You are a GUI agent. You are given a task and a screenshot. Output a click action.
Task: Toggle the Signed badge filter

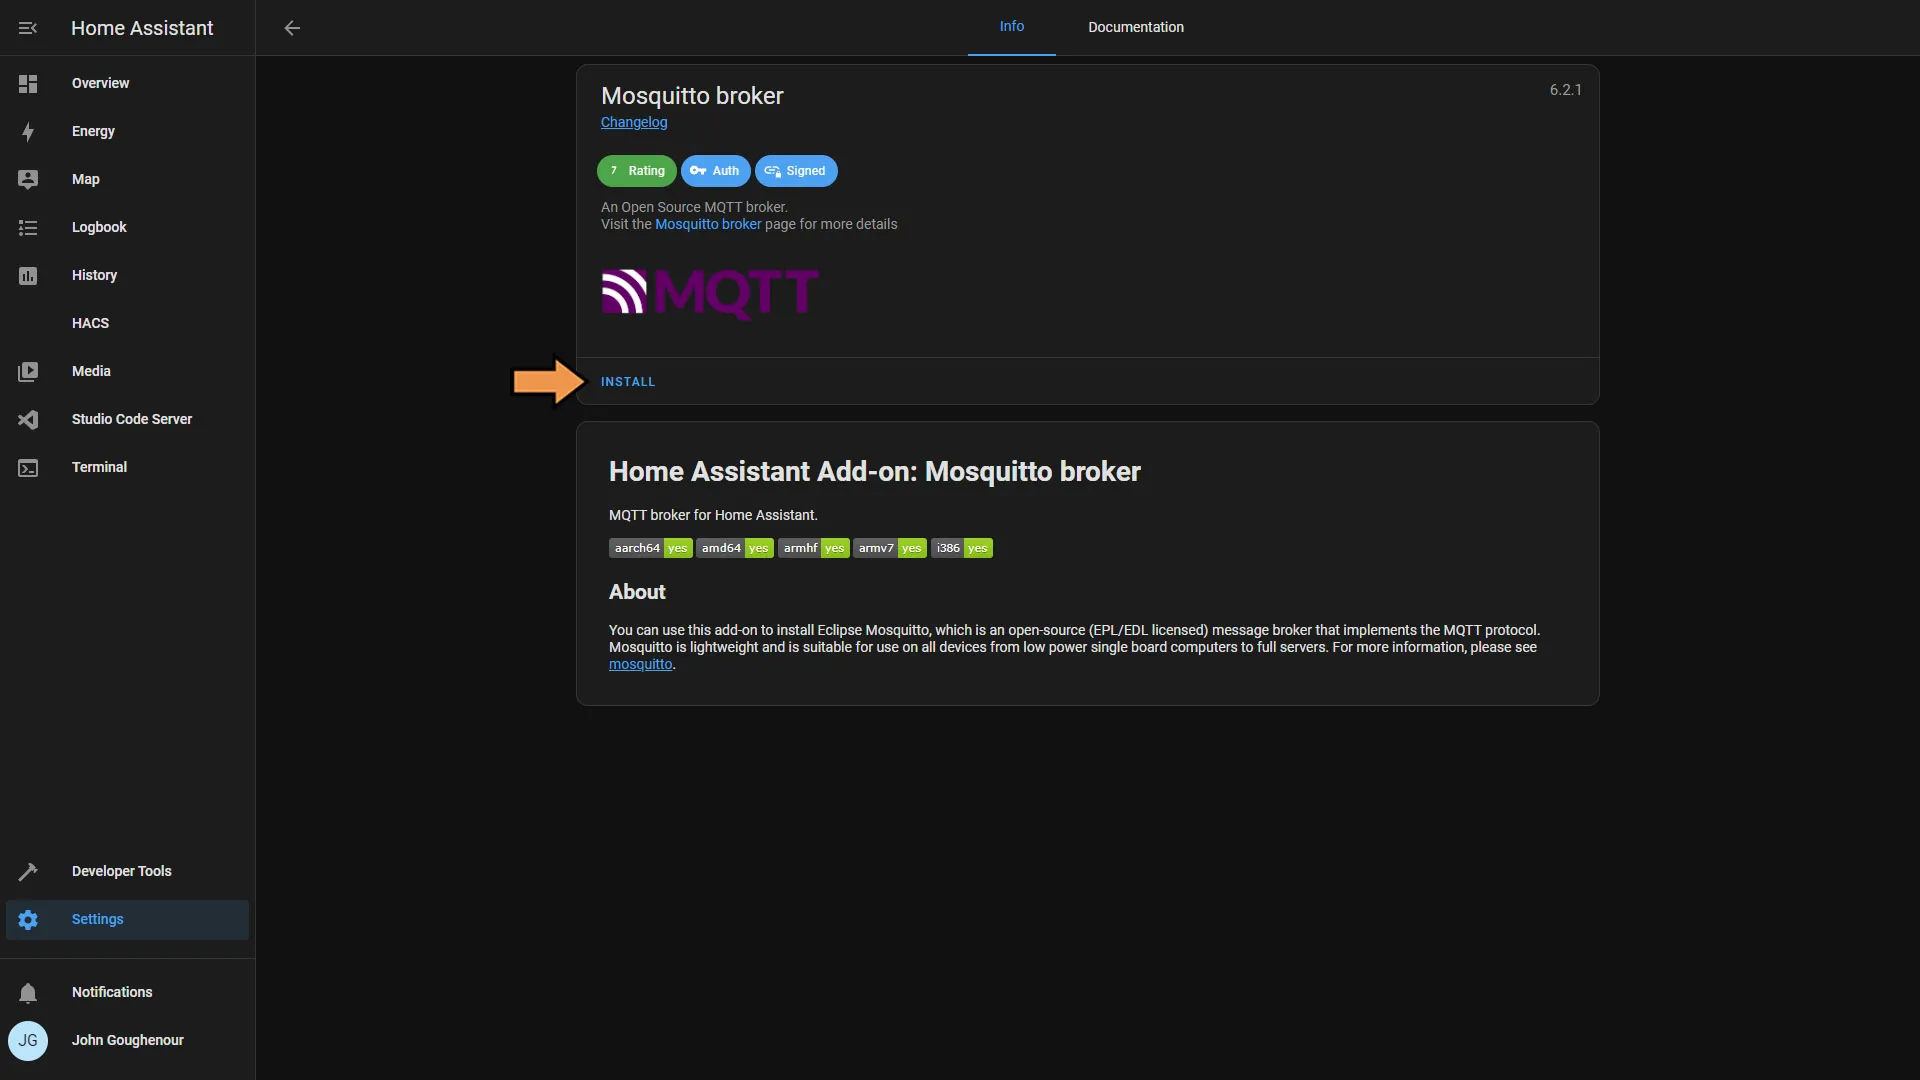pyautogui.click(x=795, y=170)
